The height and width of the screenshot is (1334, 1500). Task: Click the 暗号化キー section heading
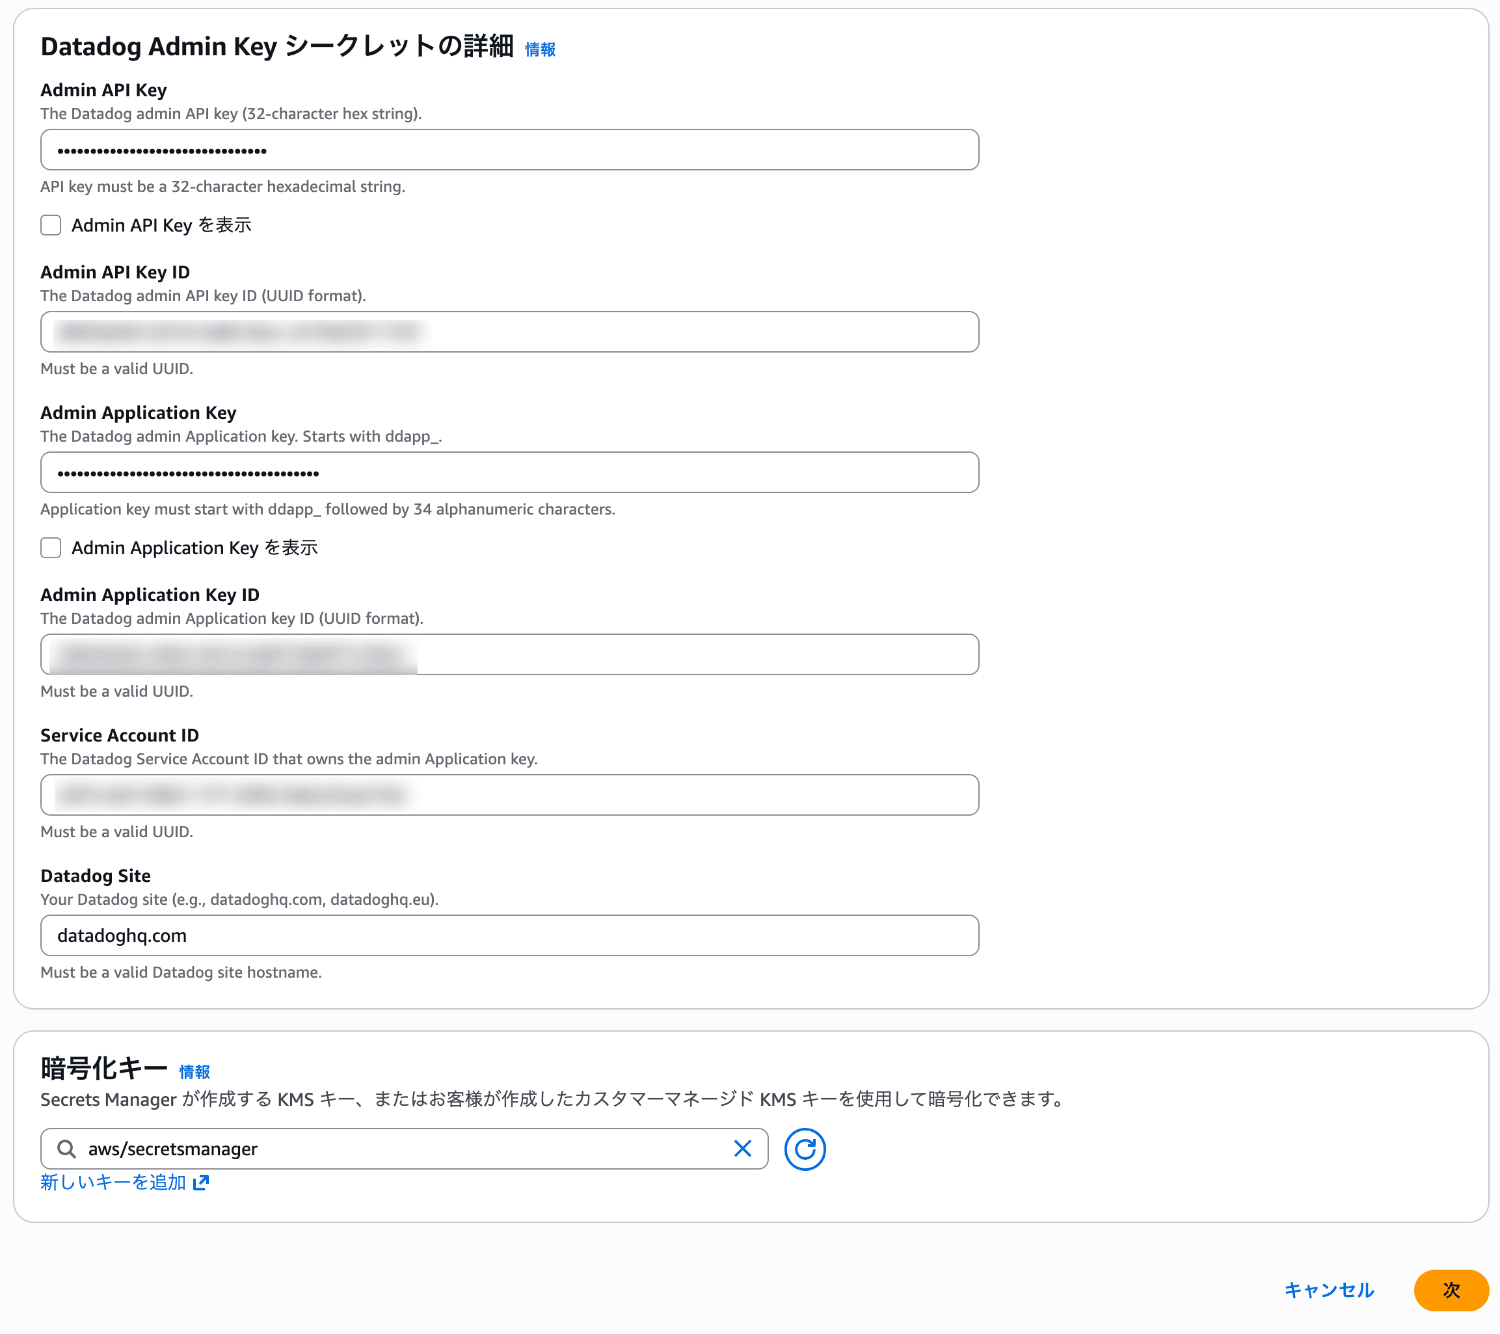[104, 1068]
